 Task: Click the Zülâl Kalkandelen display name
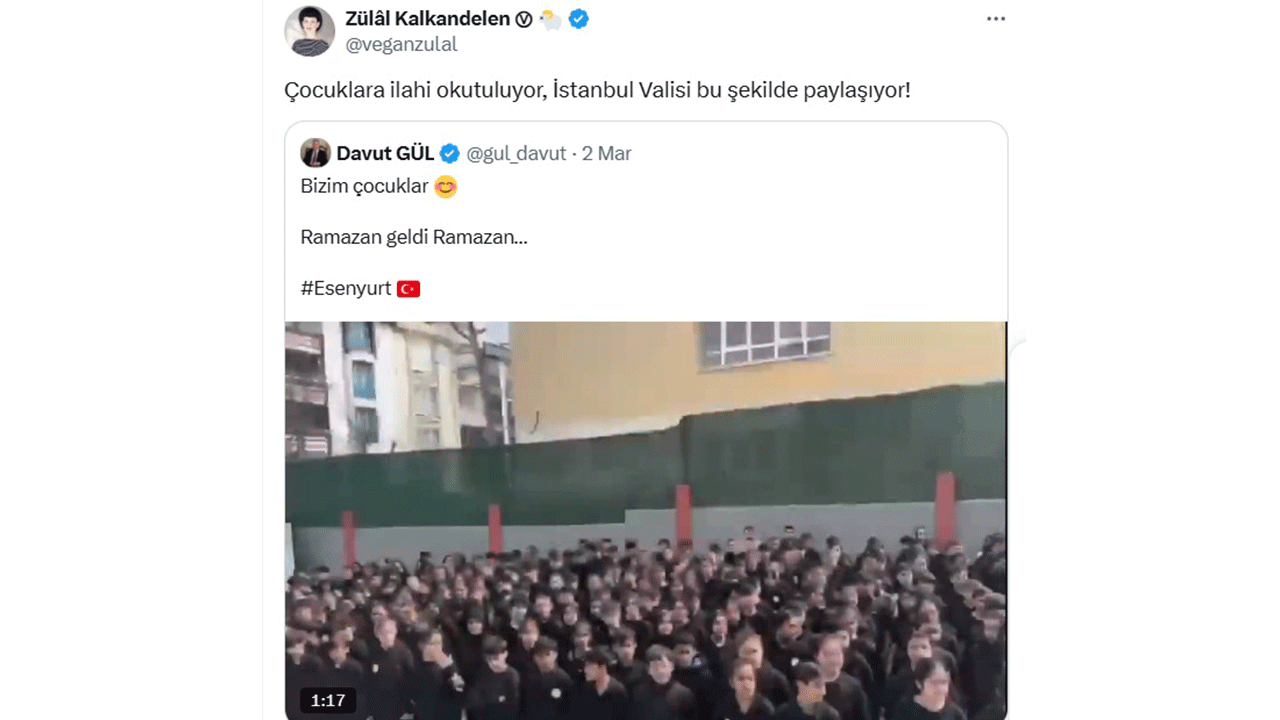click(427, 19)
